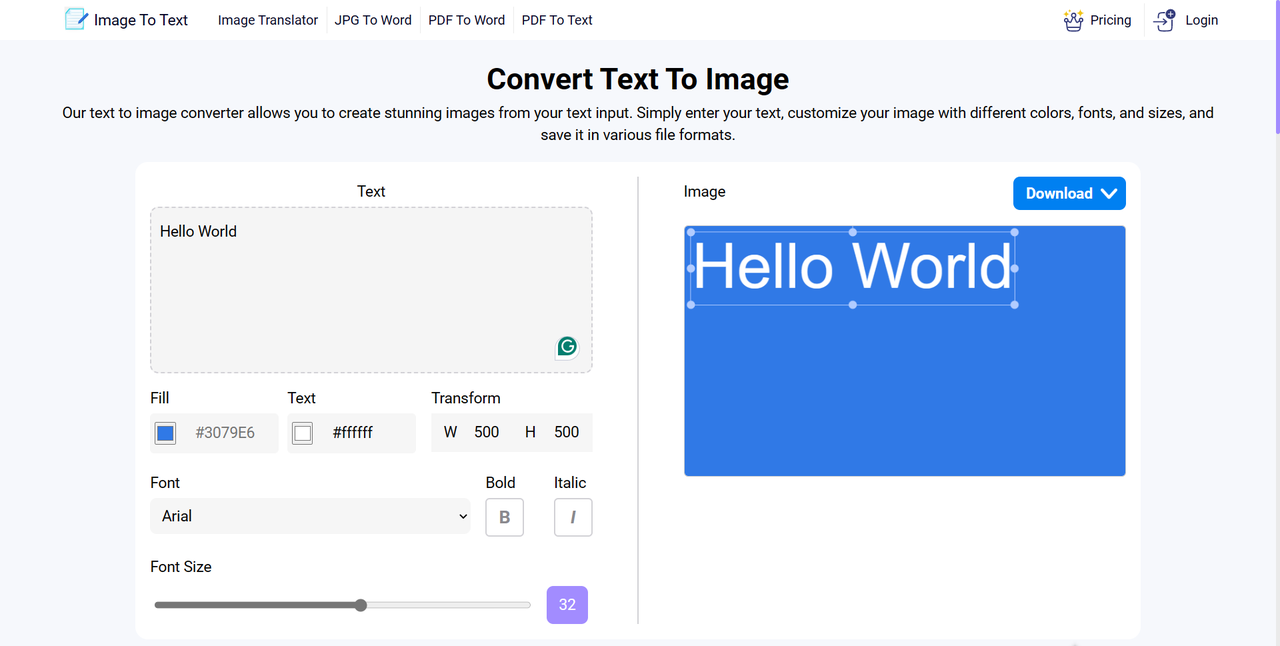The height and width of the screenshot is (646, 1280).
Task: Click the Transform label
Action: tap(466, 398)
